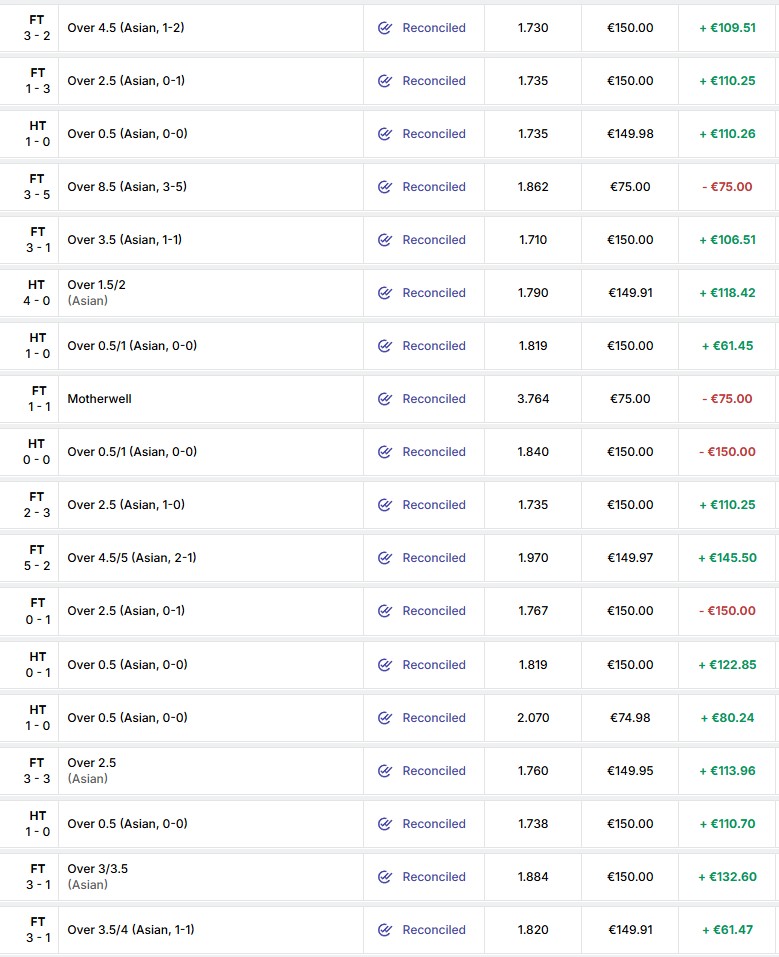The width and height of the screenshot is (779, 957).
Task: Select the Over 2.5 (Asian, 1-0) bet
Action: tap(126, 505)
